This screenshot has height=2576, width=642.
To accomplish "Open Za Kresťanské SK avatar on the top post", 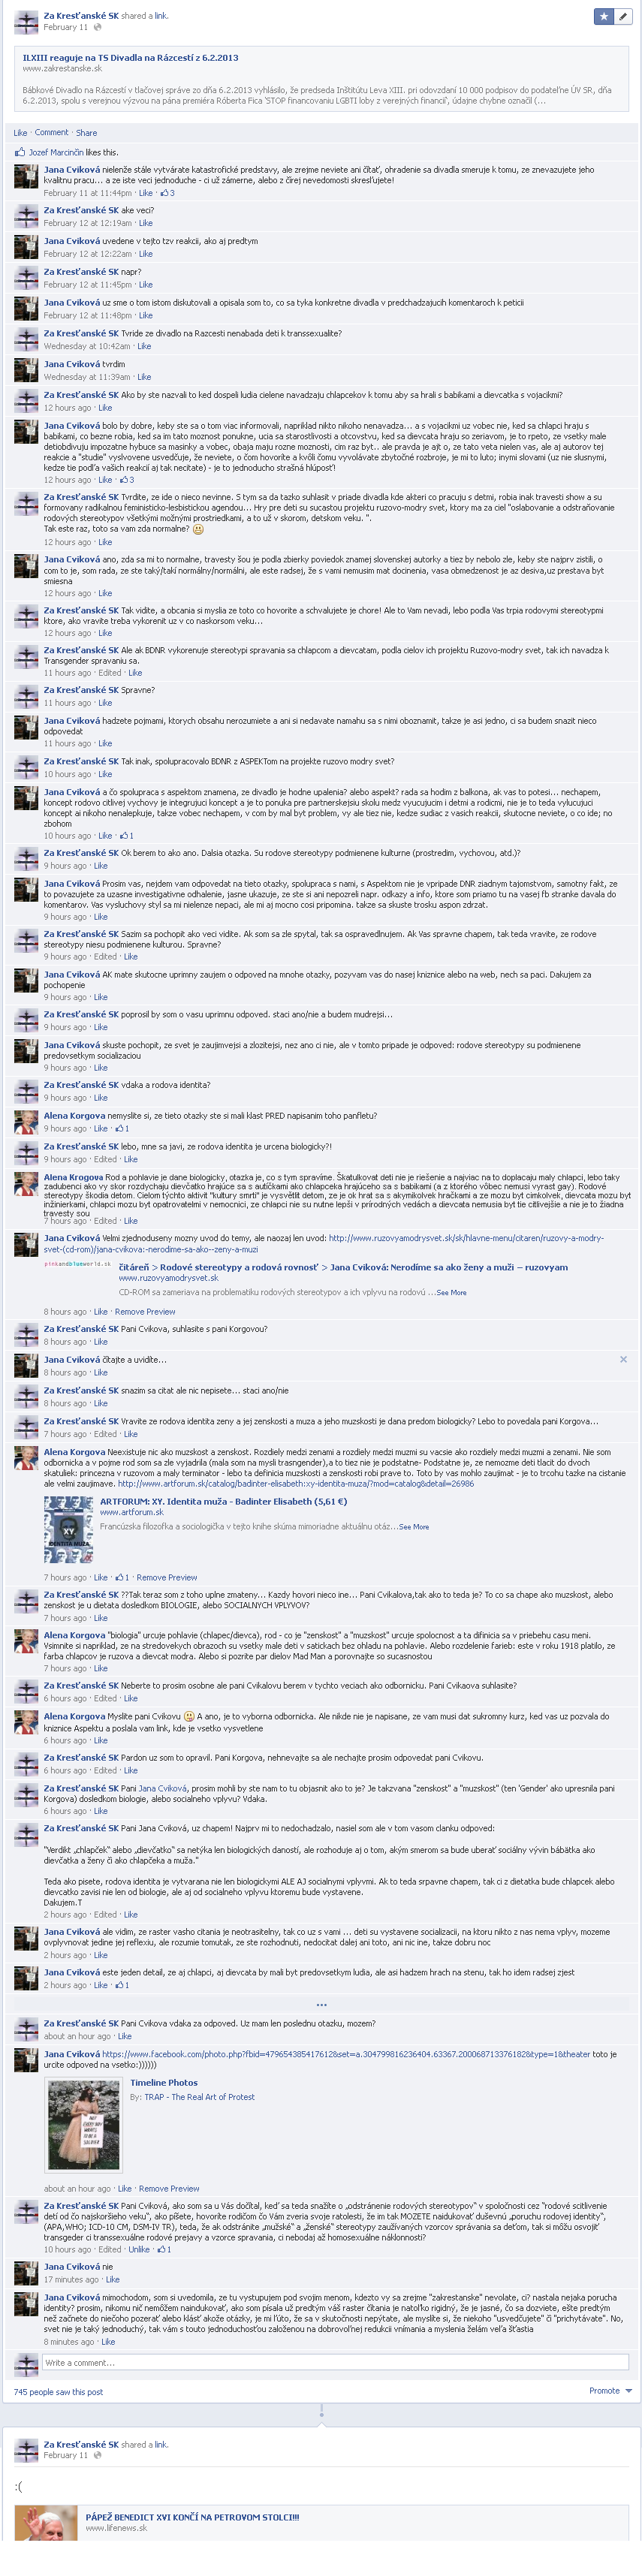I will 26,20.
